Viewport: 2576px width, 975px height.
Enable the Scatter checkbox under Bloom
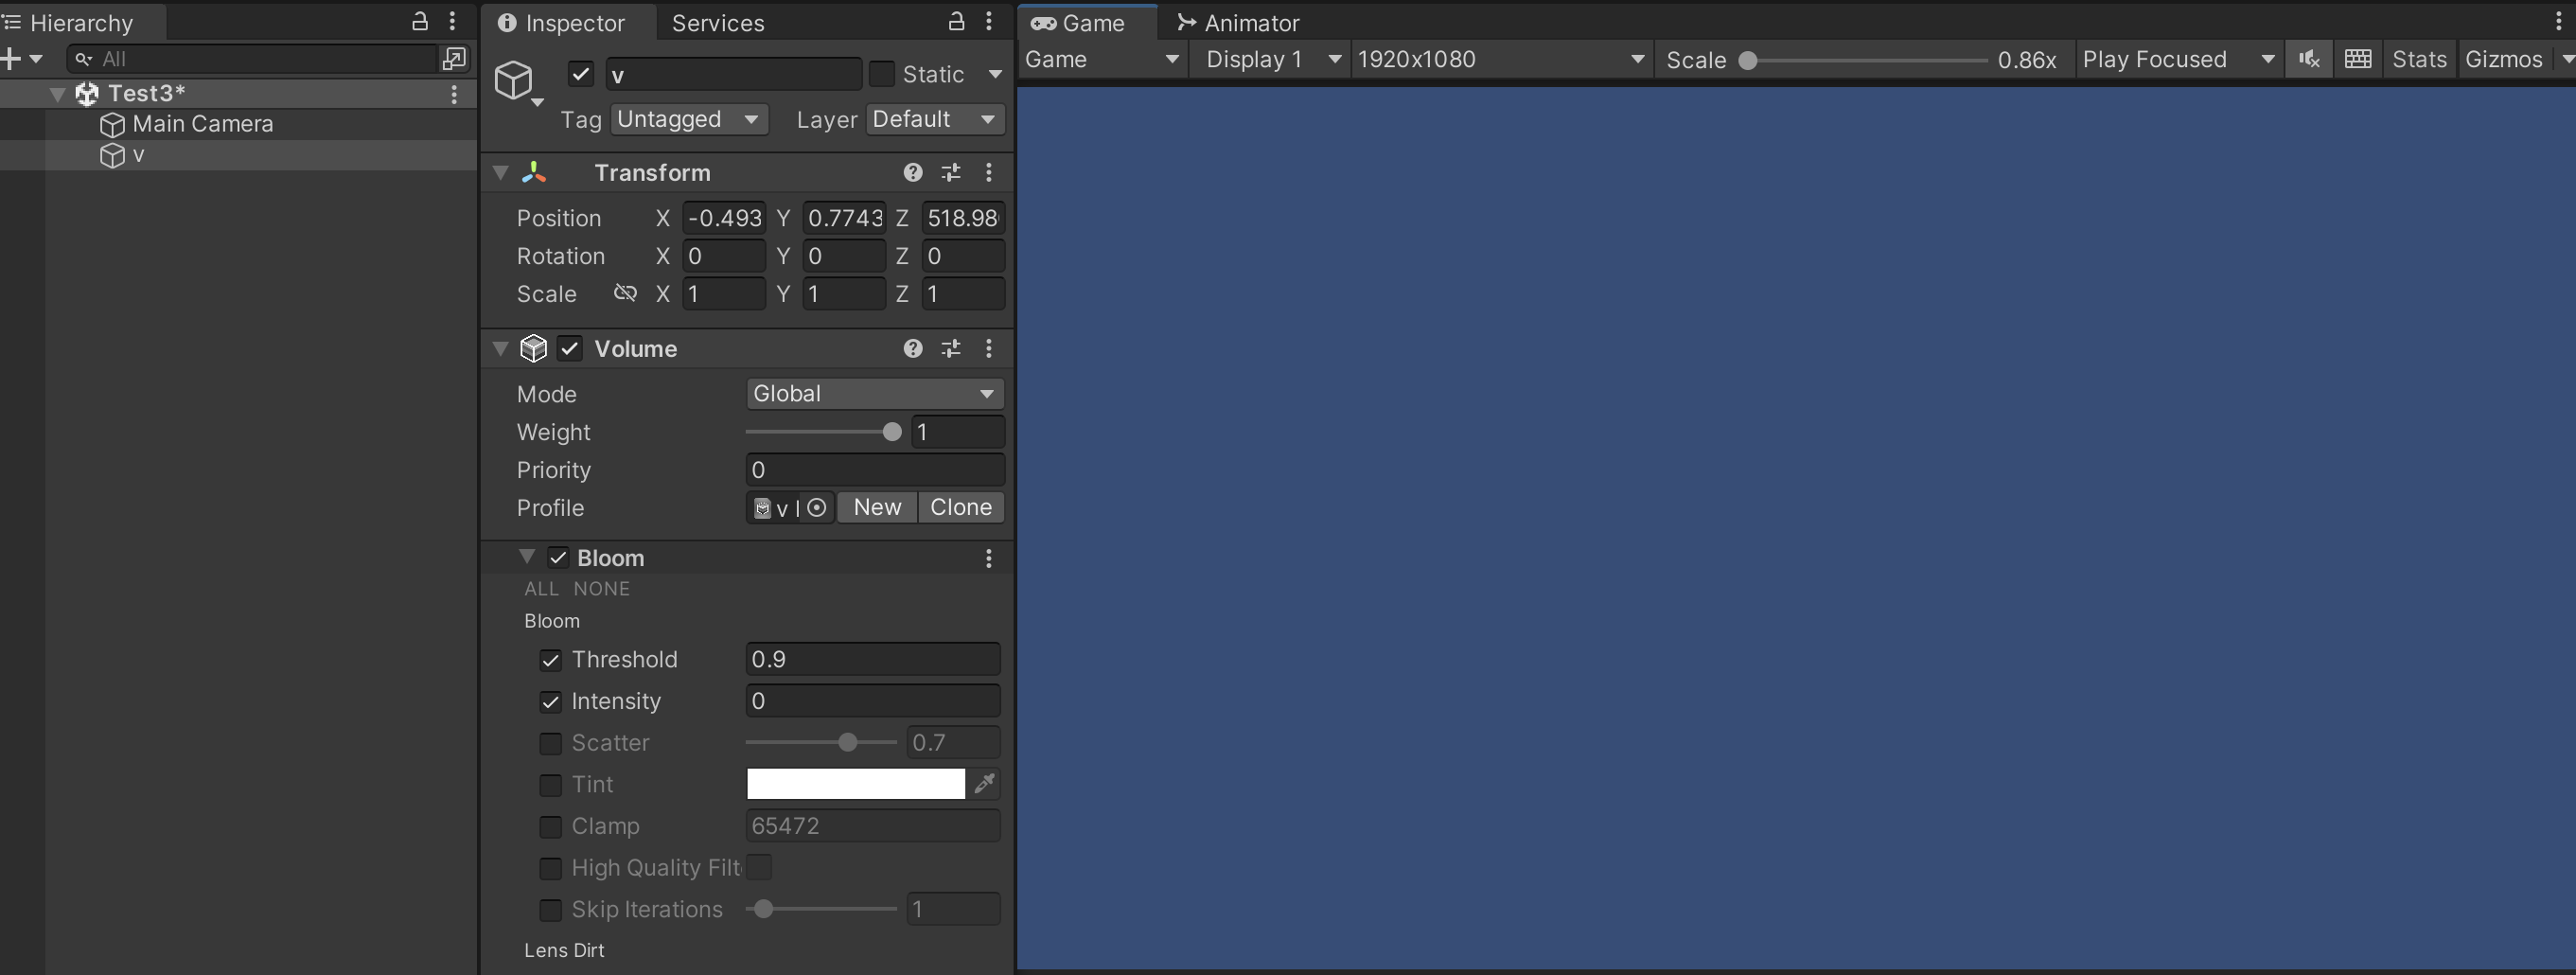(551, 743)
